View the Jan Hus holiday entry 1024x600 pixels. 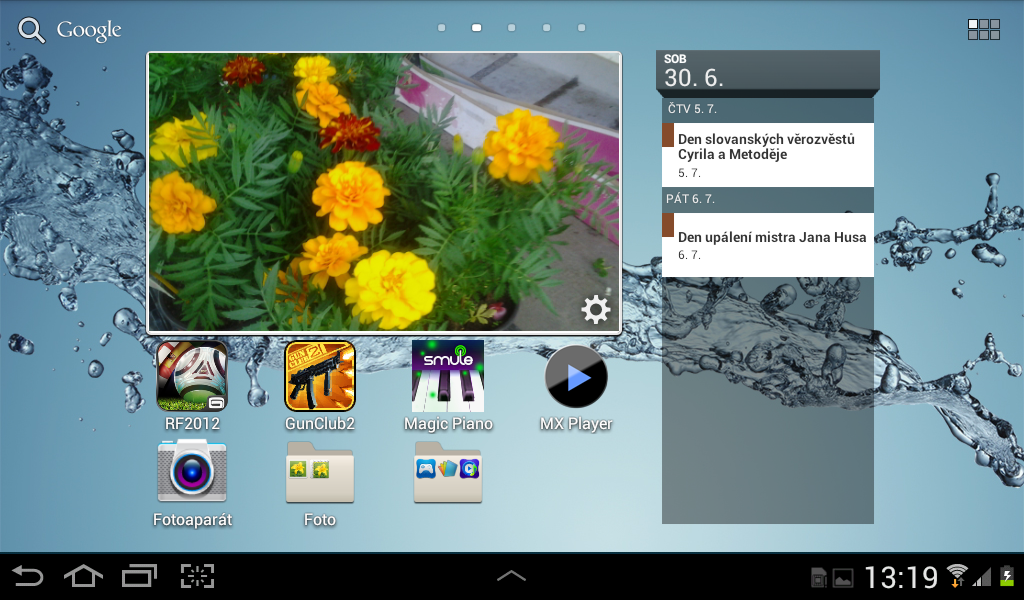coord(770,240)
